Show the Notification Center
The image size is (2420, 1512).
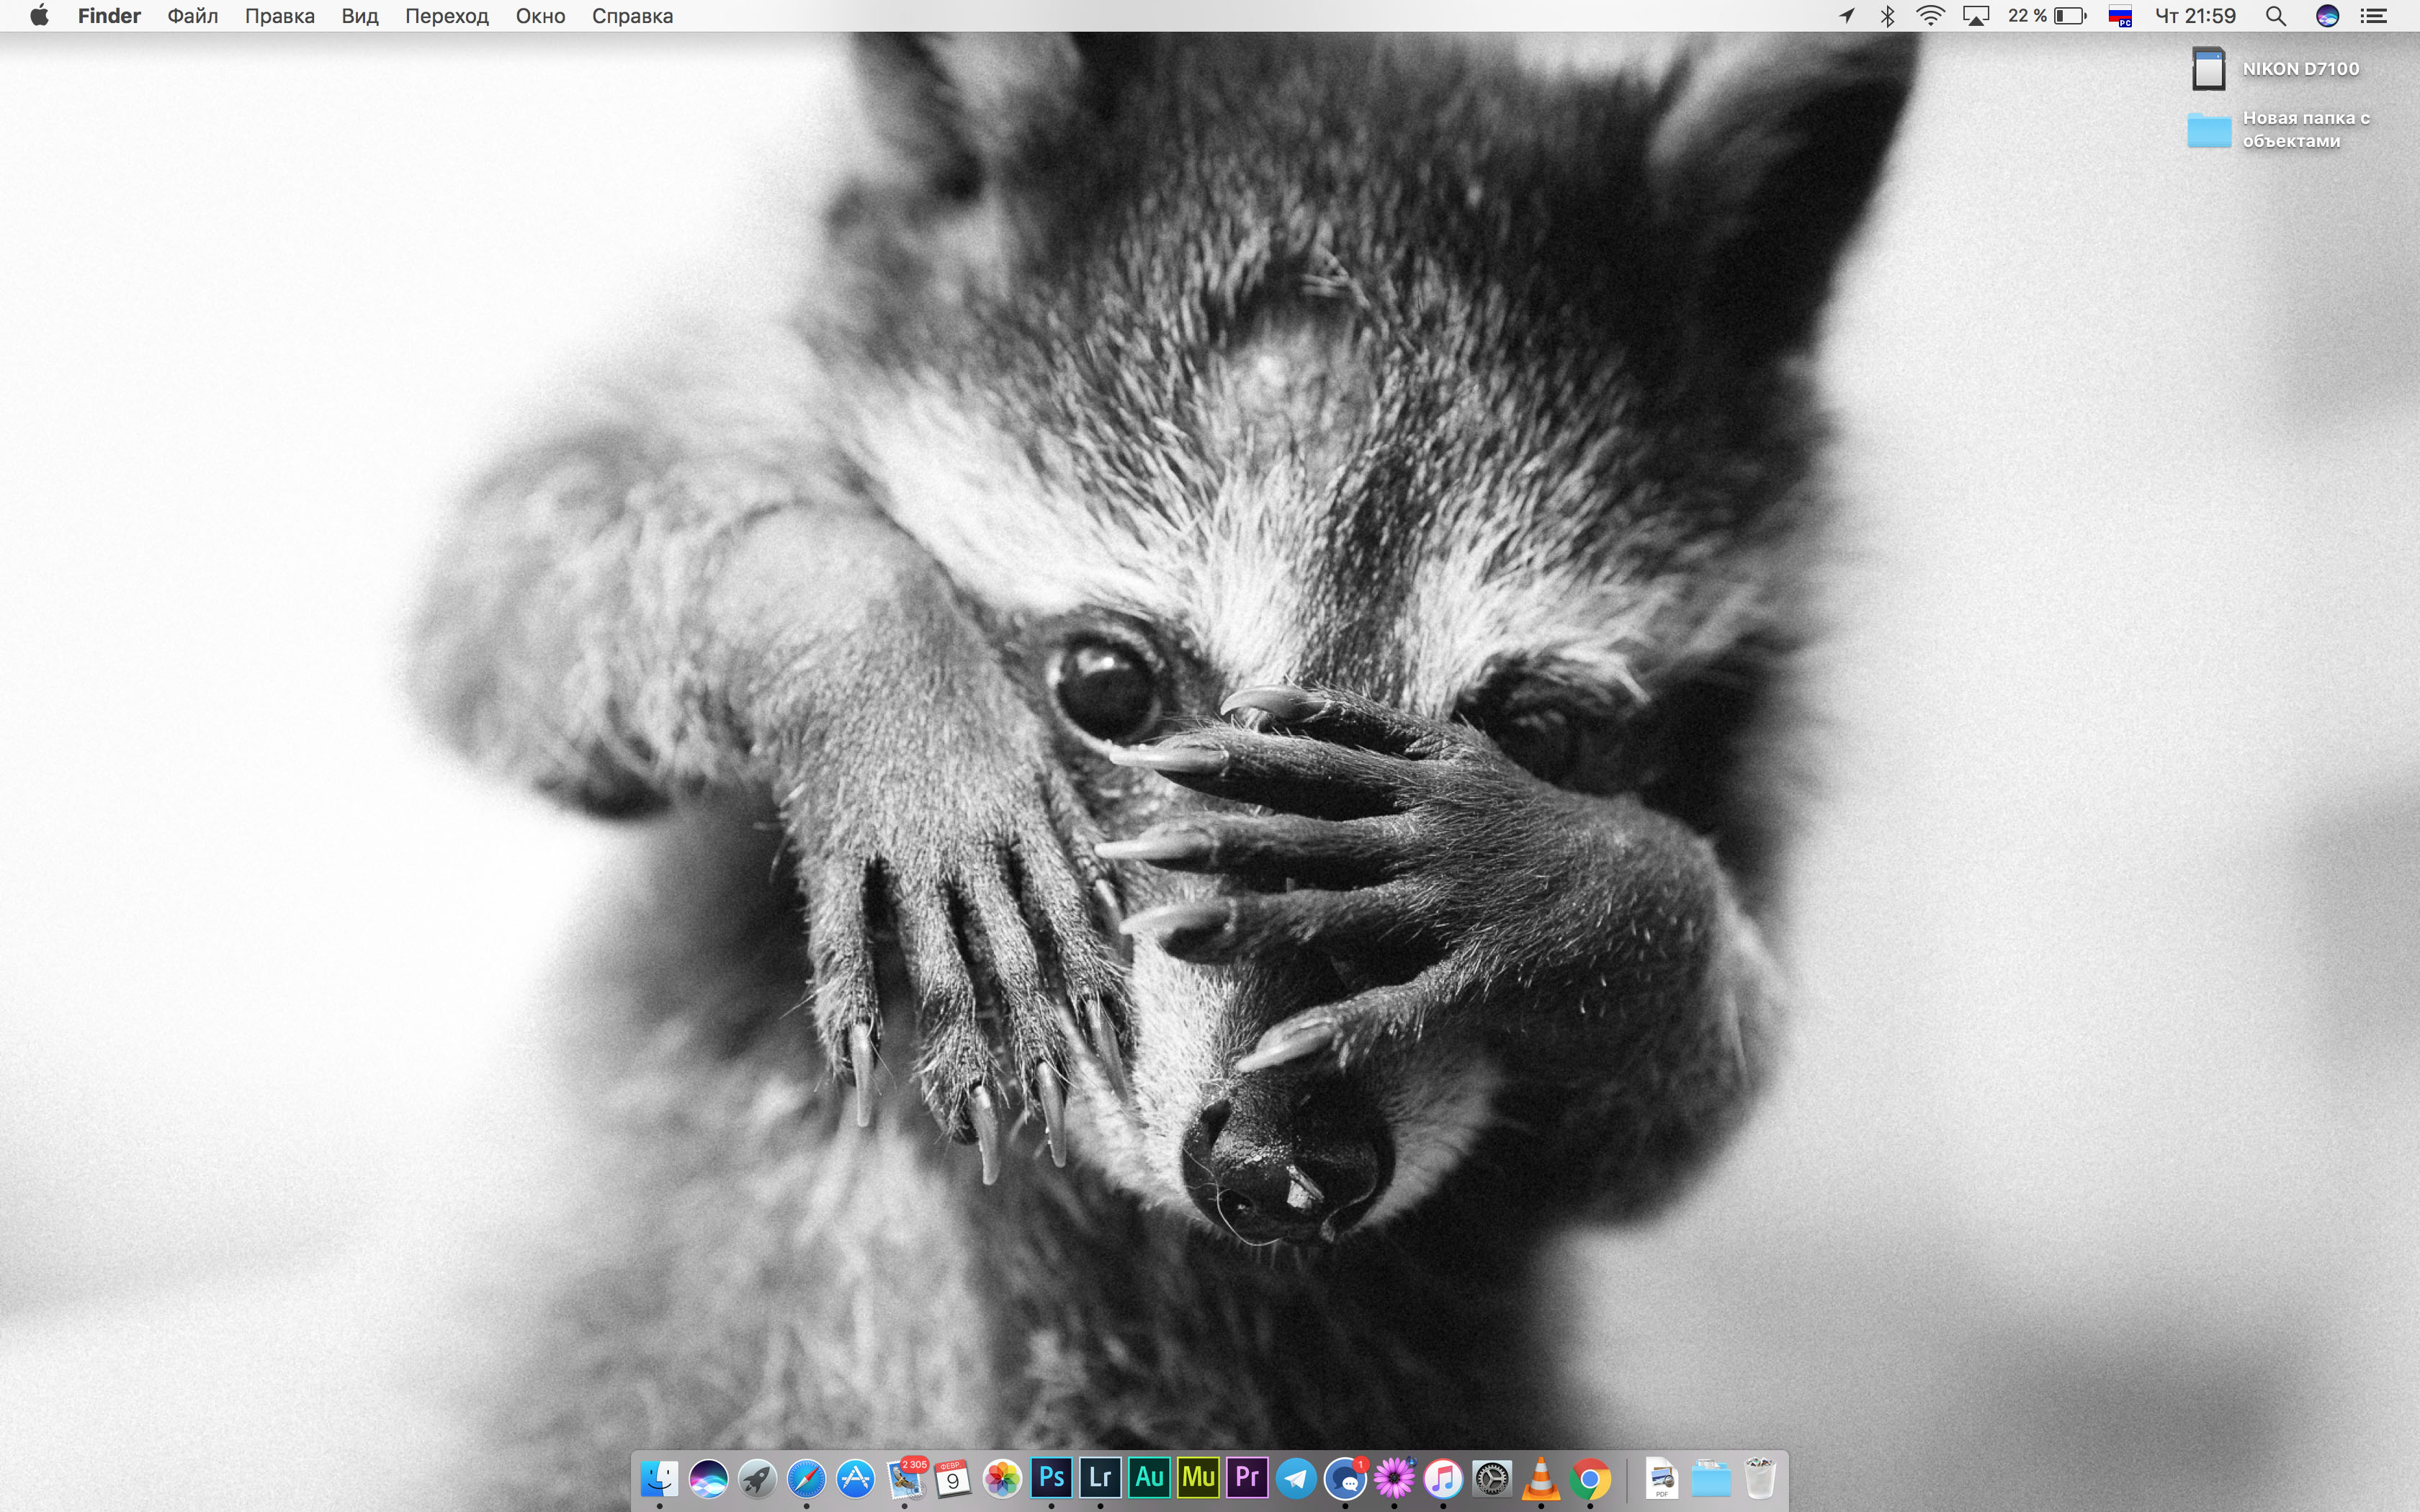(2374, 16)
